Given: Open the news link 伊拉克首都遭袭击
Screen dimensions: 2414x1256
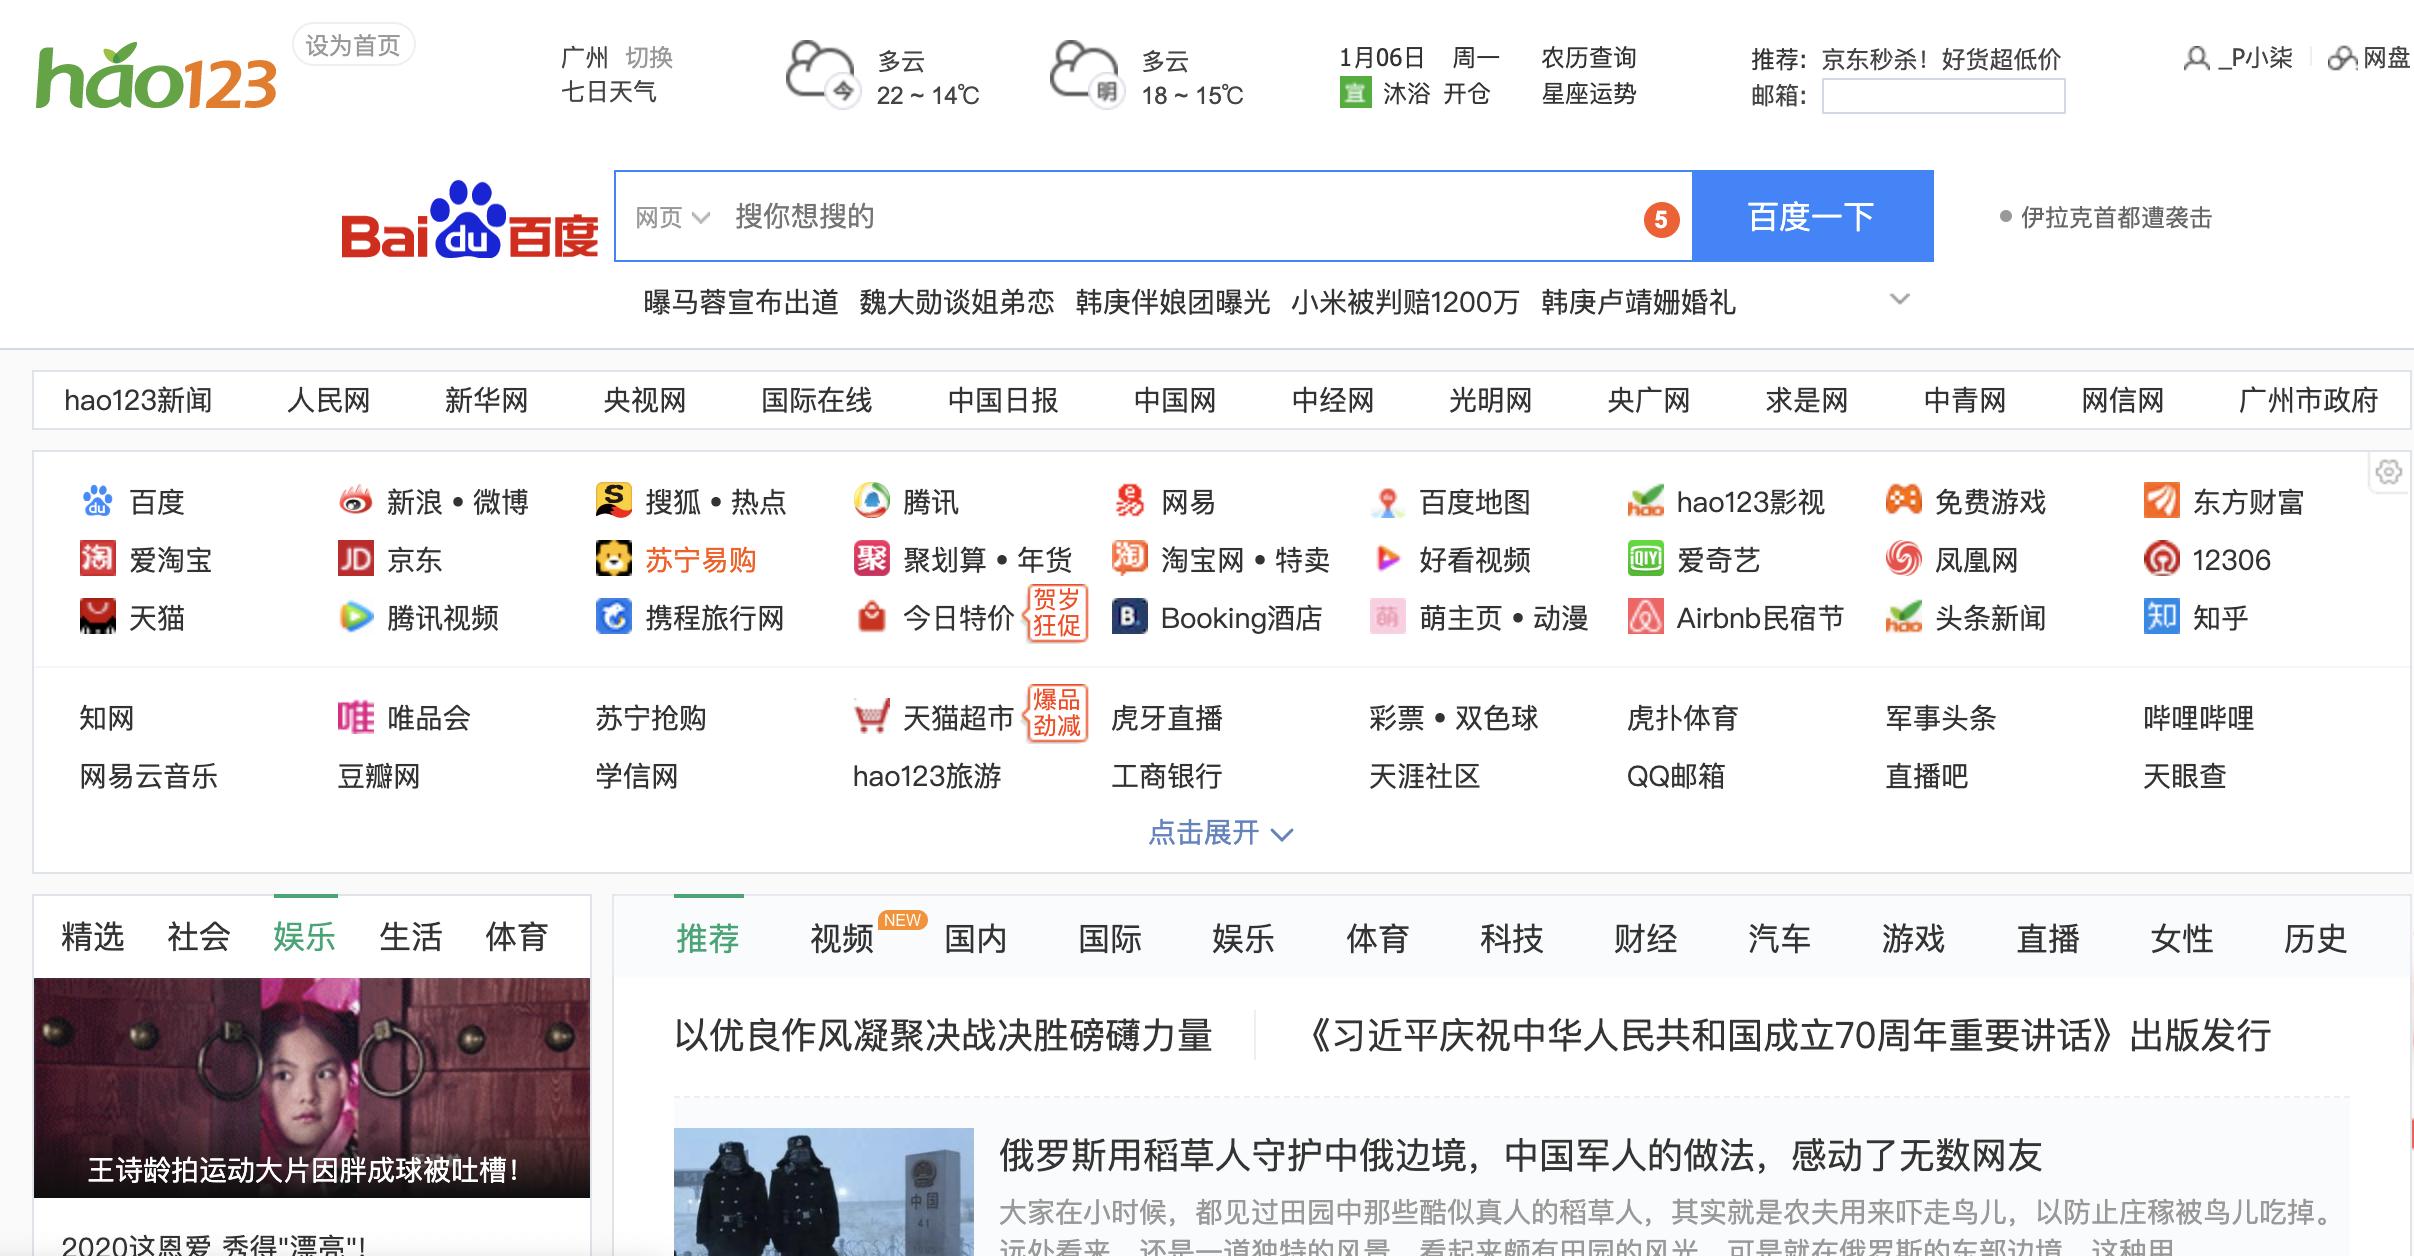Looking at the screenshot, I should [2117, 215].
